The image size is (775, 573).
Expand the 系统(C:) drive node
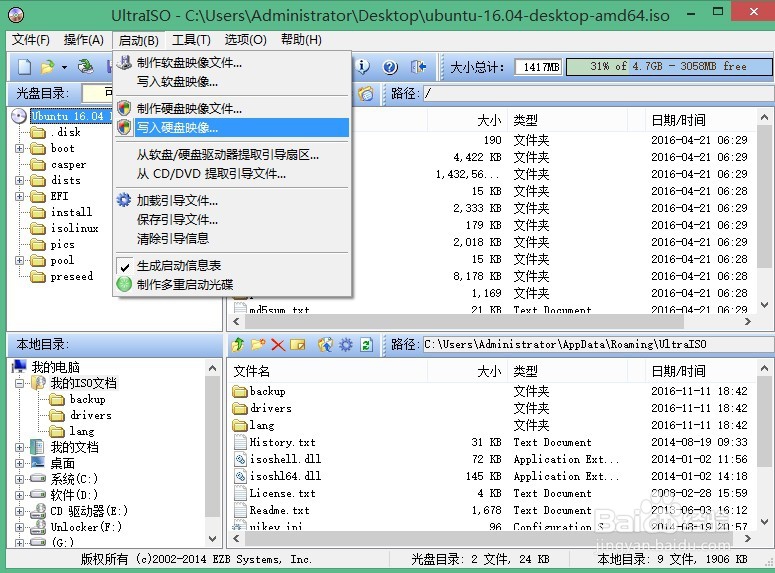click(x=19, y=479)
